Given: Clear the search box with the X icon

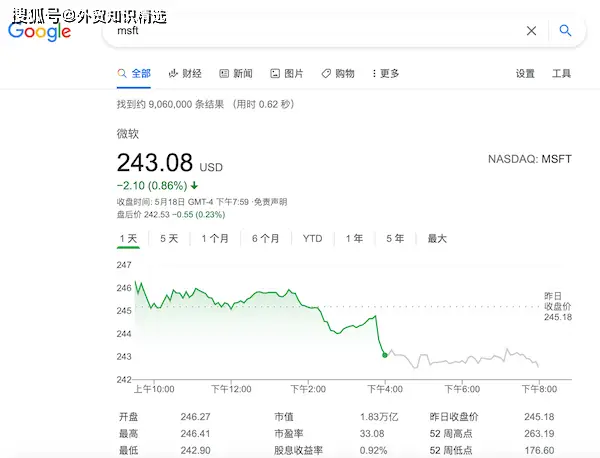Looking at the screenshot, I should 531,31.
